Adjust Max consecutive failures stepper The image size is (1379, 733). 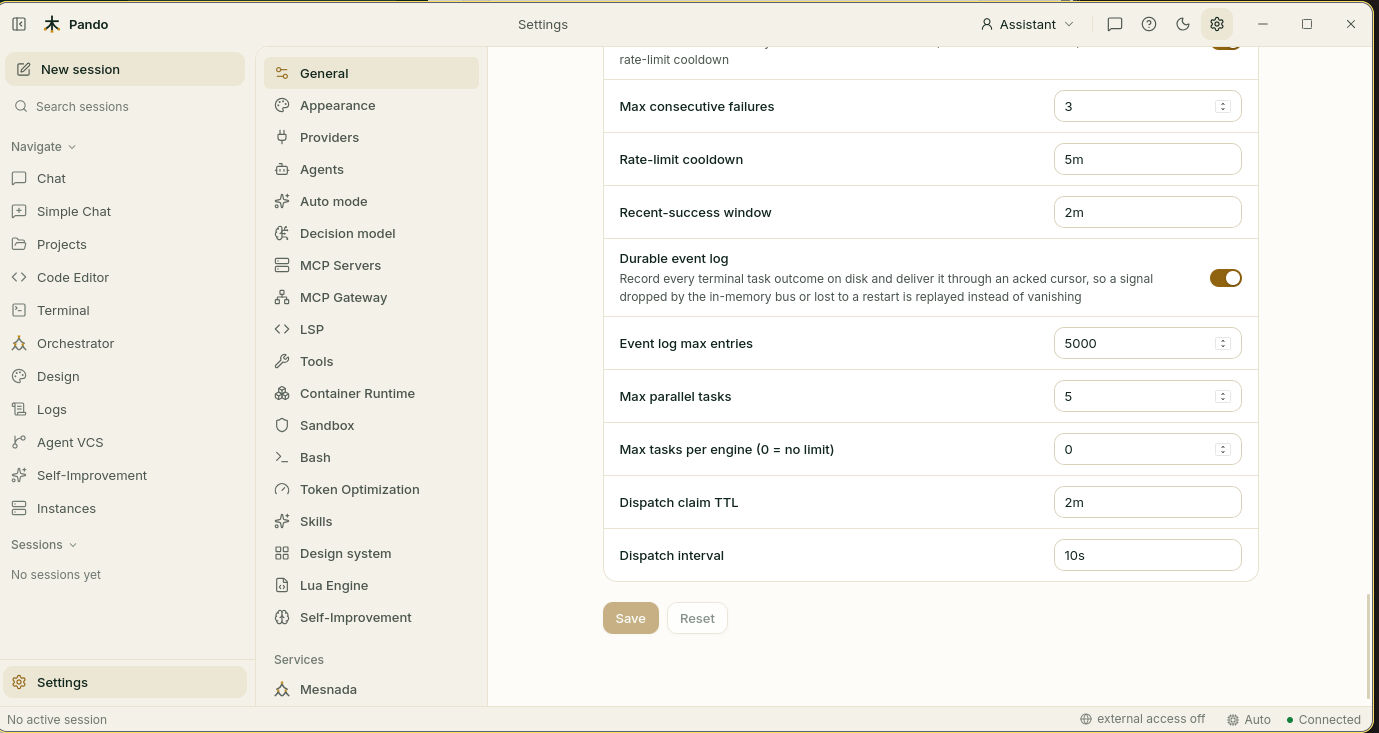pyautogui.click(x=1222, y=106)
